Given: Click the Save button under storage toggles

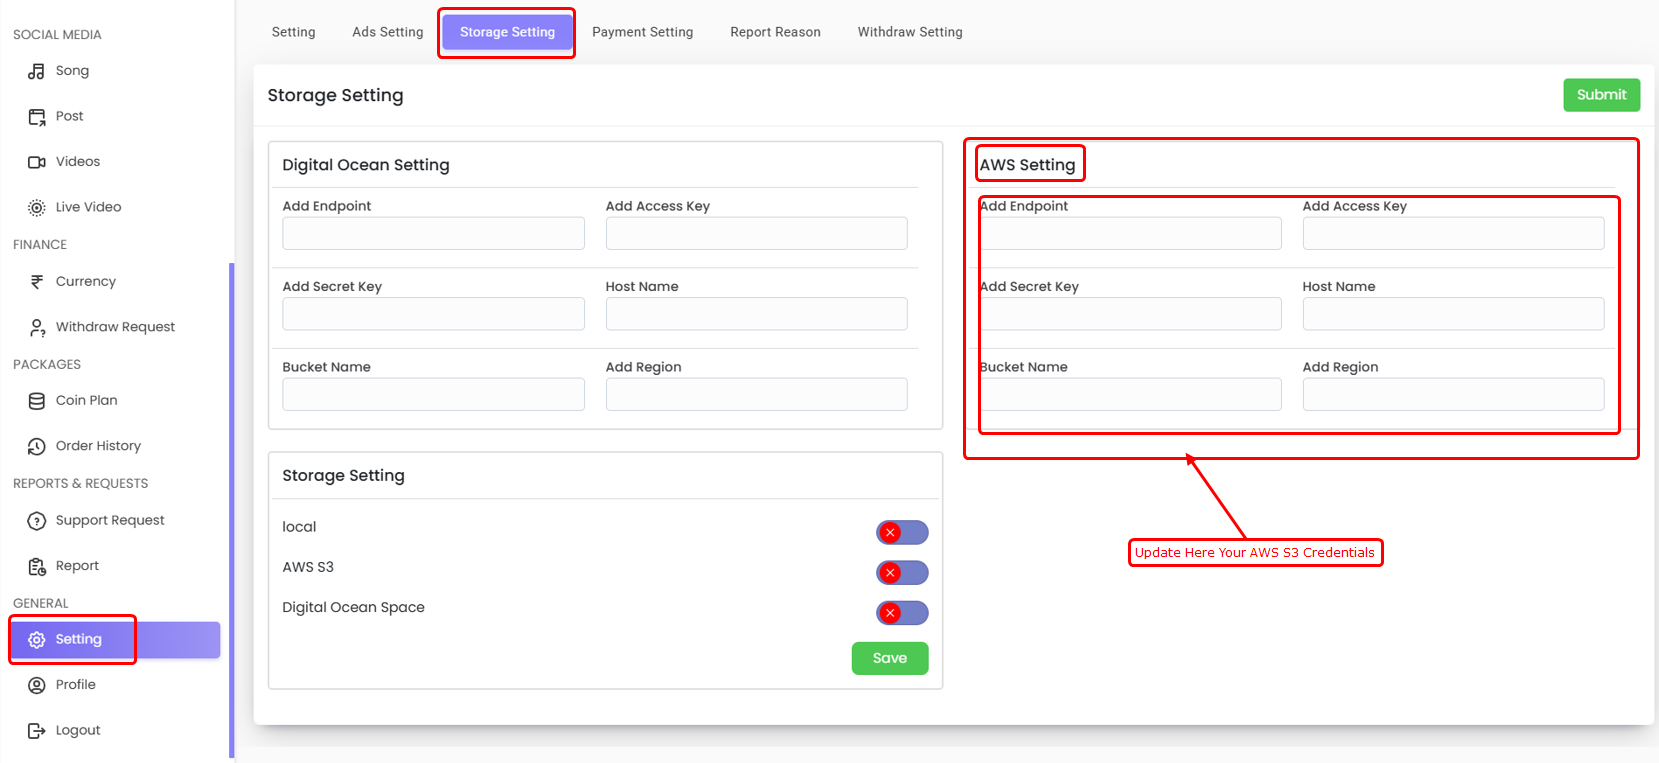Looking at the screenshot, I should 889,658.
